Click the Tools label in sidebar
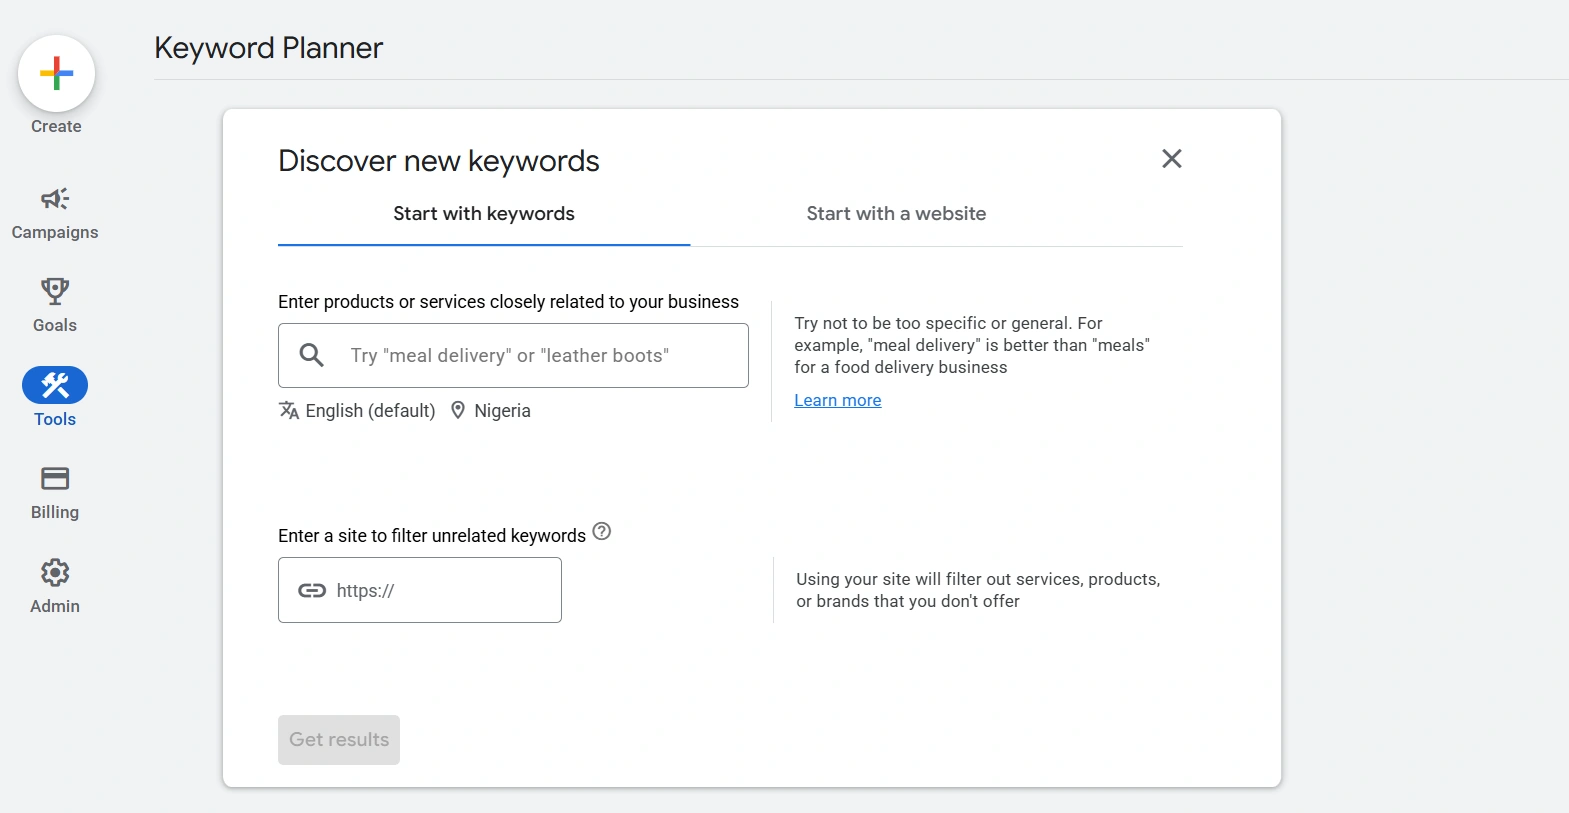The image size is (1569, 813). point(55,419)
